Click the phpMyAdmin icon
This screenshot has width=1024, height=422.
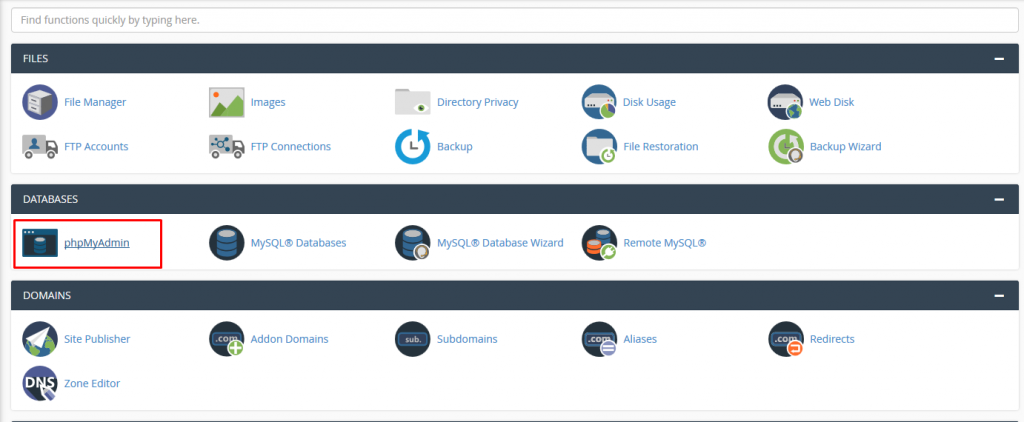pyautogui.click(x=40, y=243)
